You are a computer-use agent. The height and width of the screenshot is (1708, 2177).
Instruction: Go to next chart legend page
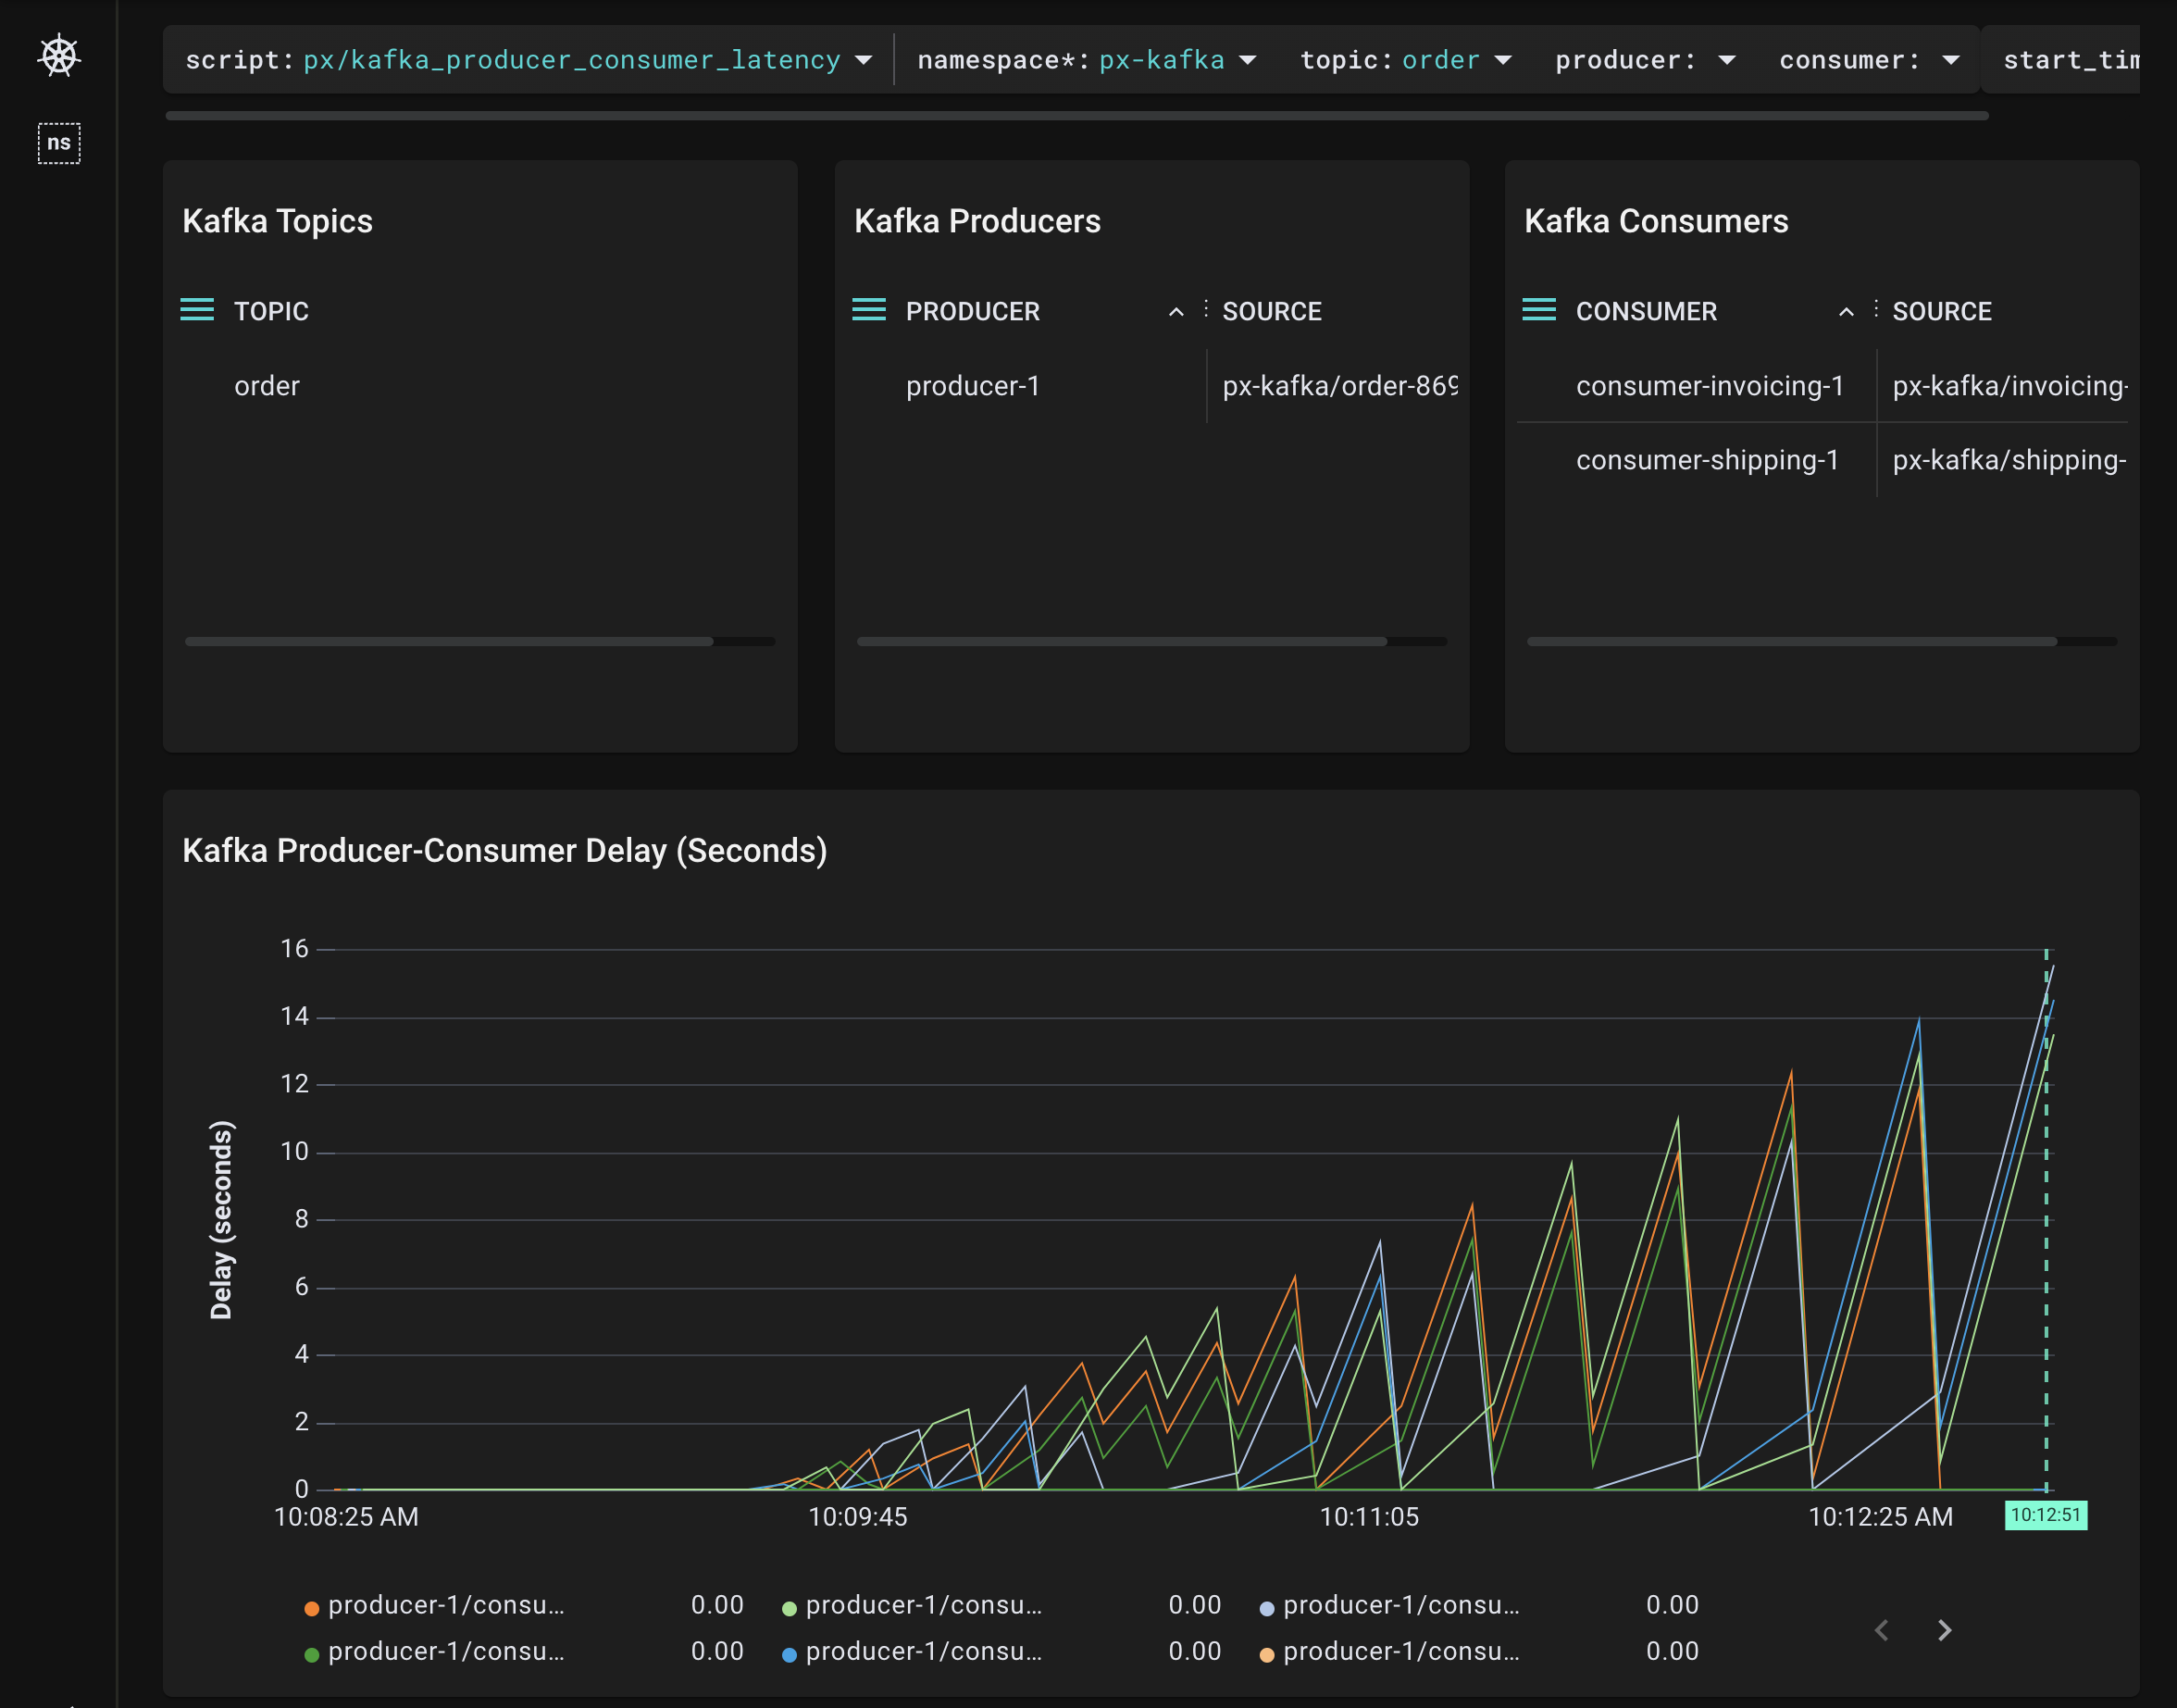pos(1944,1630)
